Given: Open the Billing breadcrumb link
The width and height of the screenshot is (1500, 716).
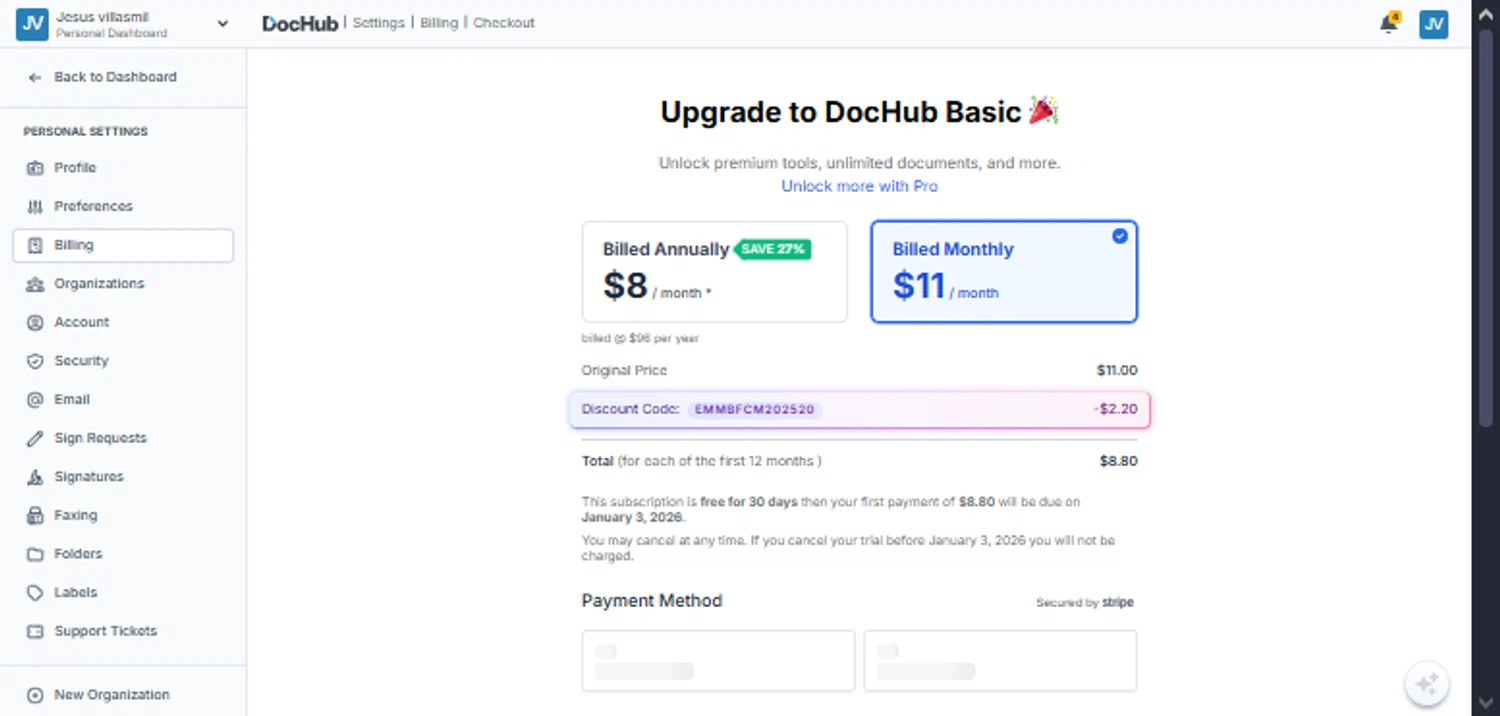Looking at the screenshot, I should tap(439, 23).
